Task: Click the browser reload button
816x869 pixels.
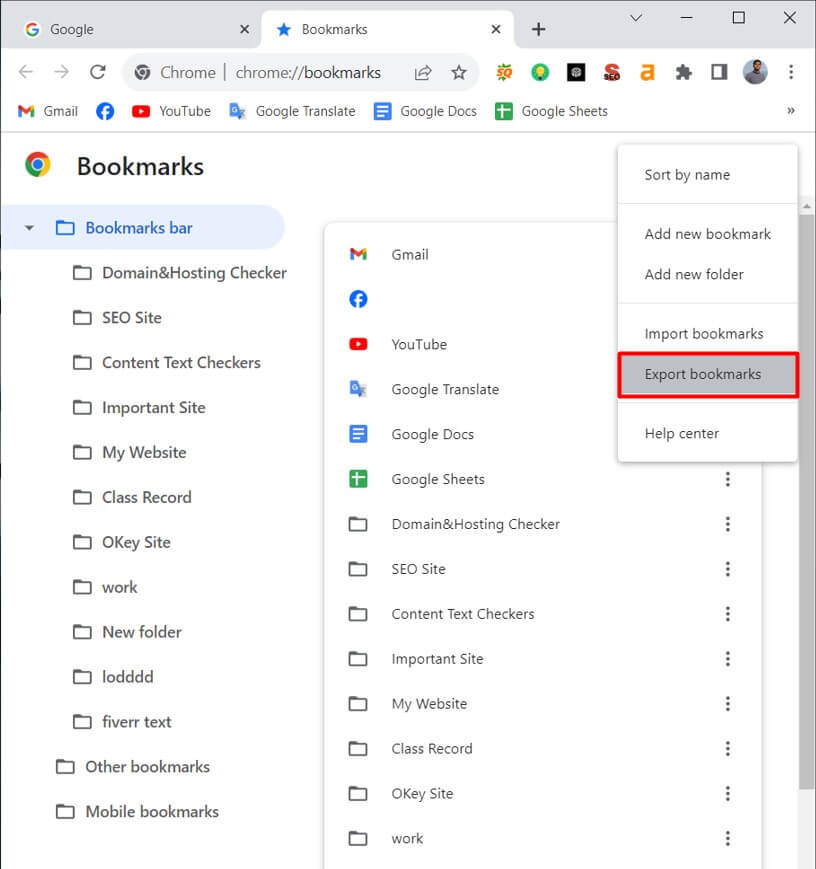Action: coord(98,72)
